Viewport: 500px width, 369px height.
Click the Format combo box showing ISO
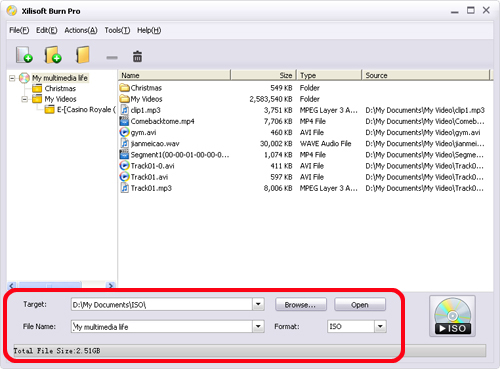(357, 326)
